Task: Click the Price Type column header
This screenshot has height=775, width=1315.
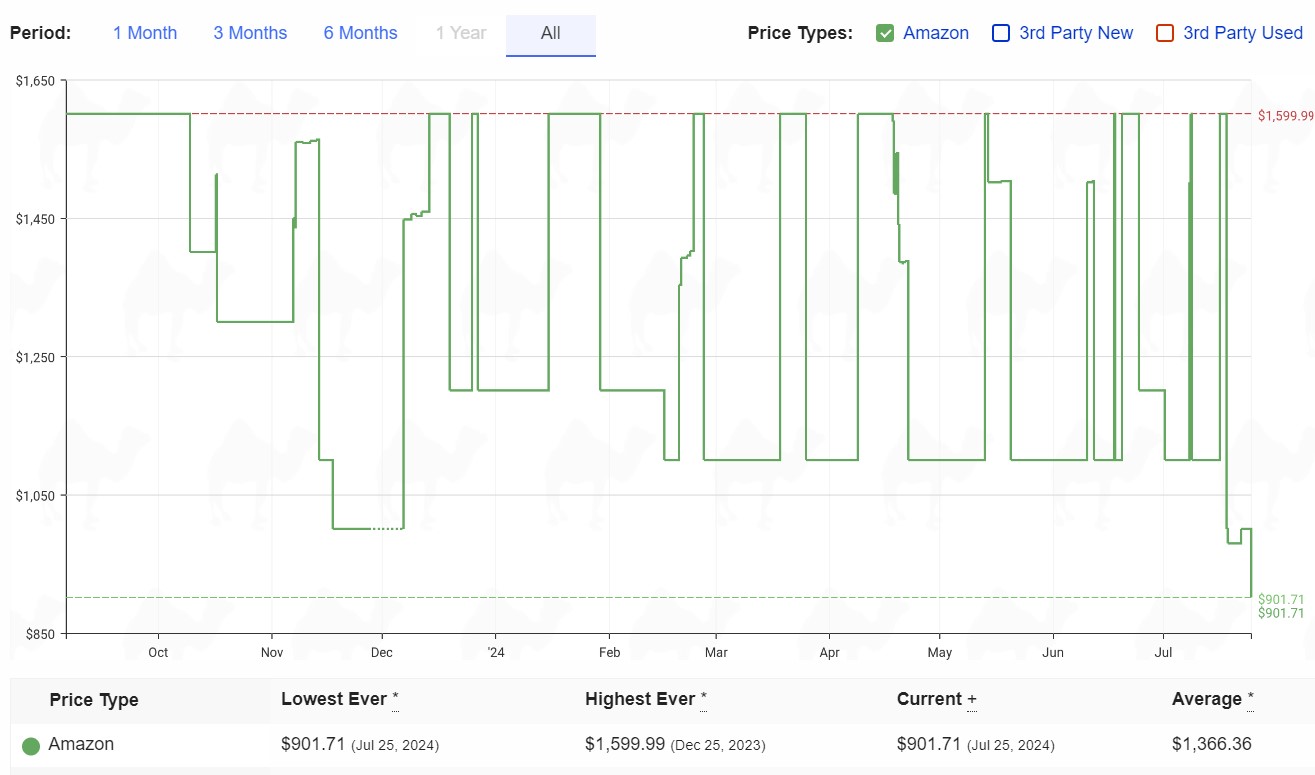Action: click(94, 700)
